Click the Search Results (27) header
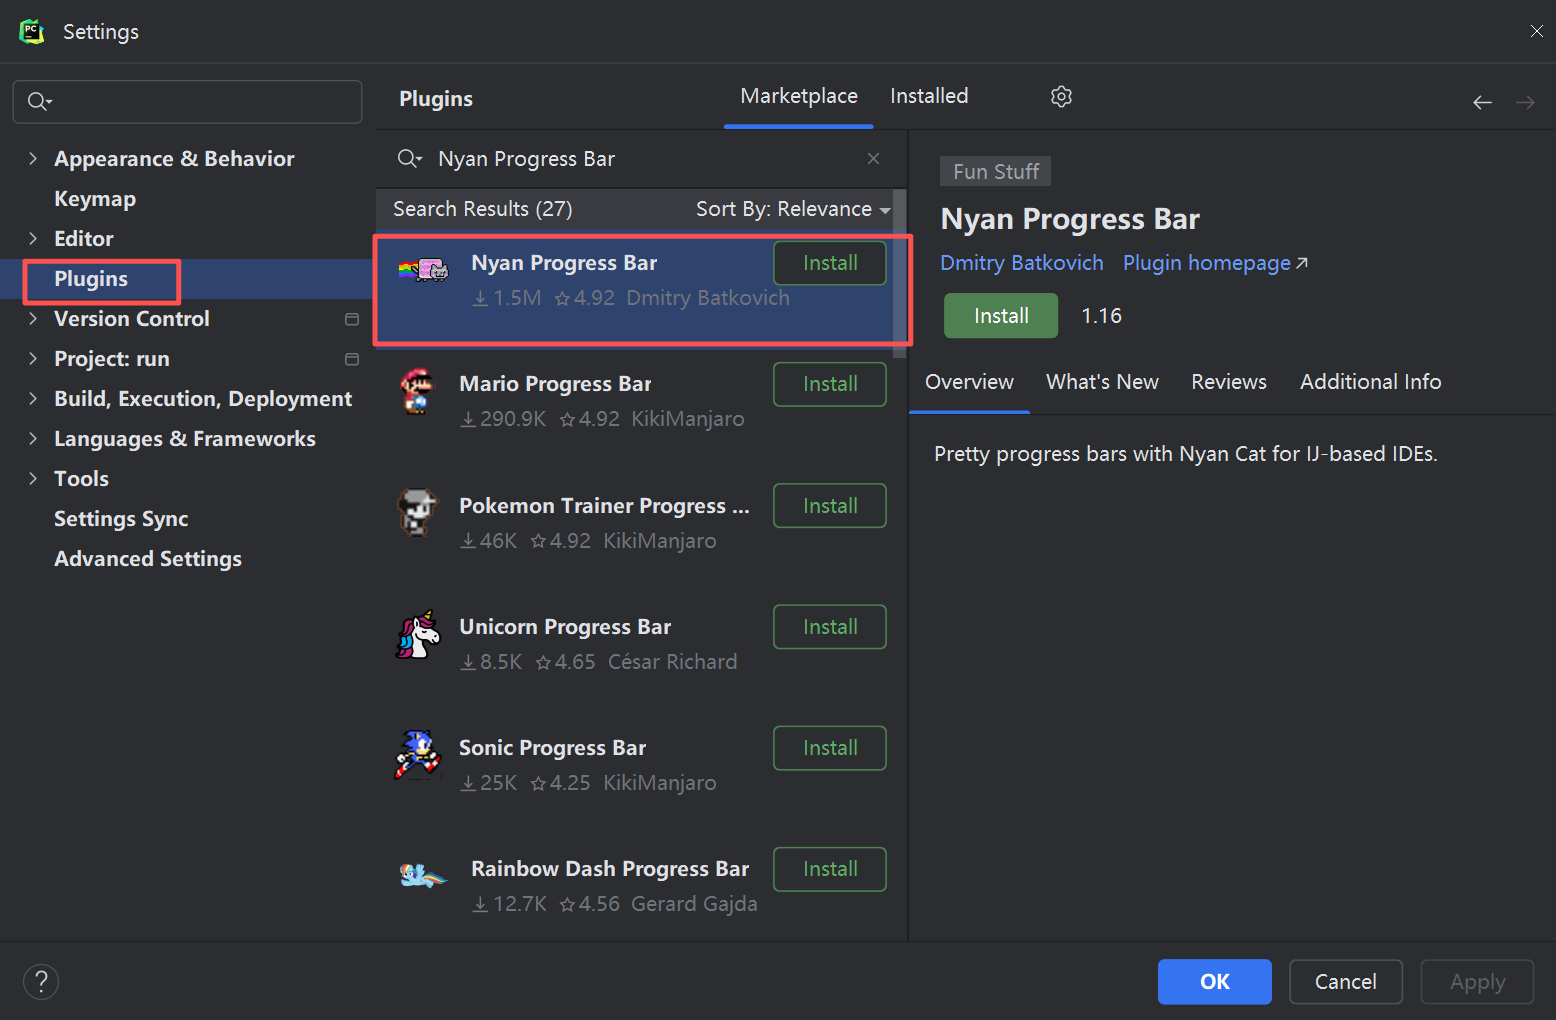 click(x=483, y=209)
